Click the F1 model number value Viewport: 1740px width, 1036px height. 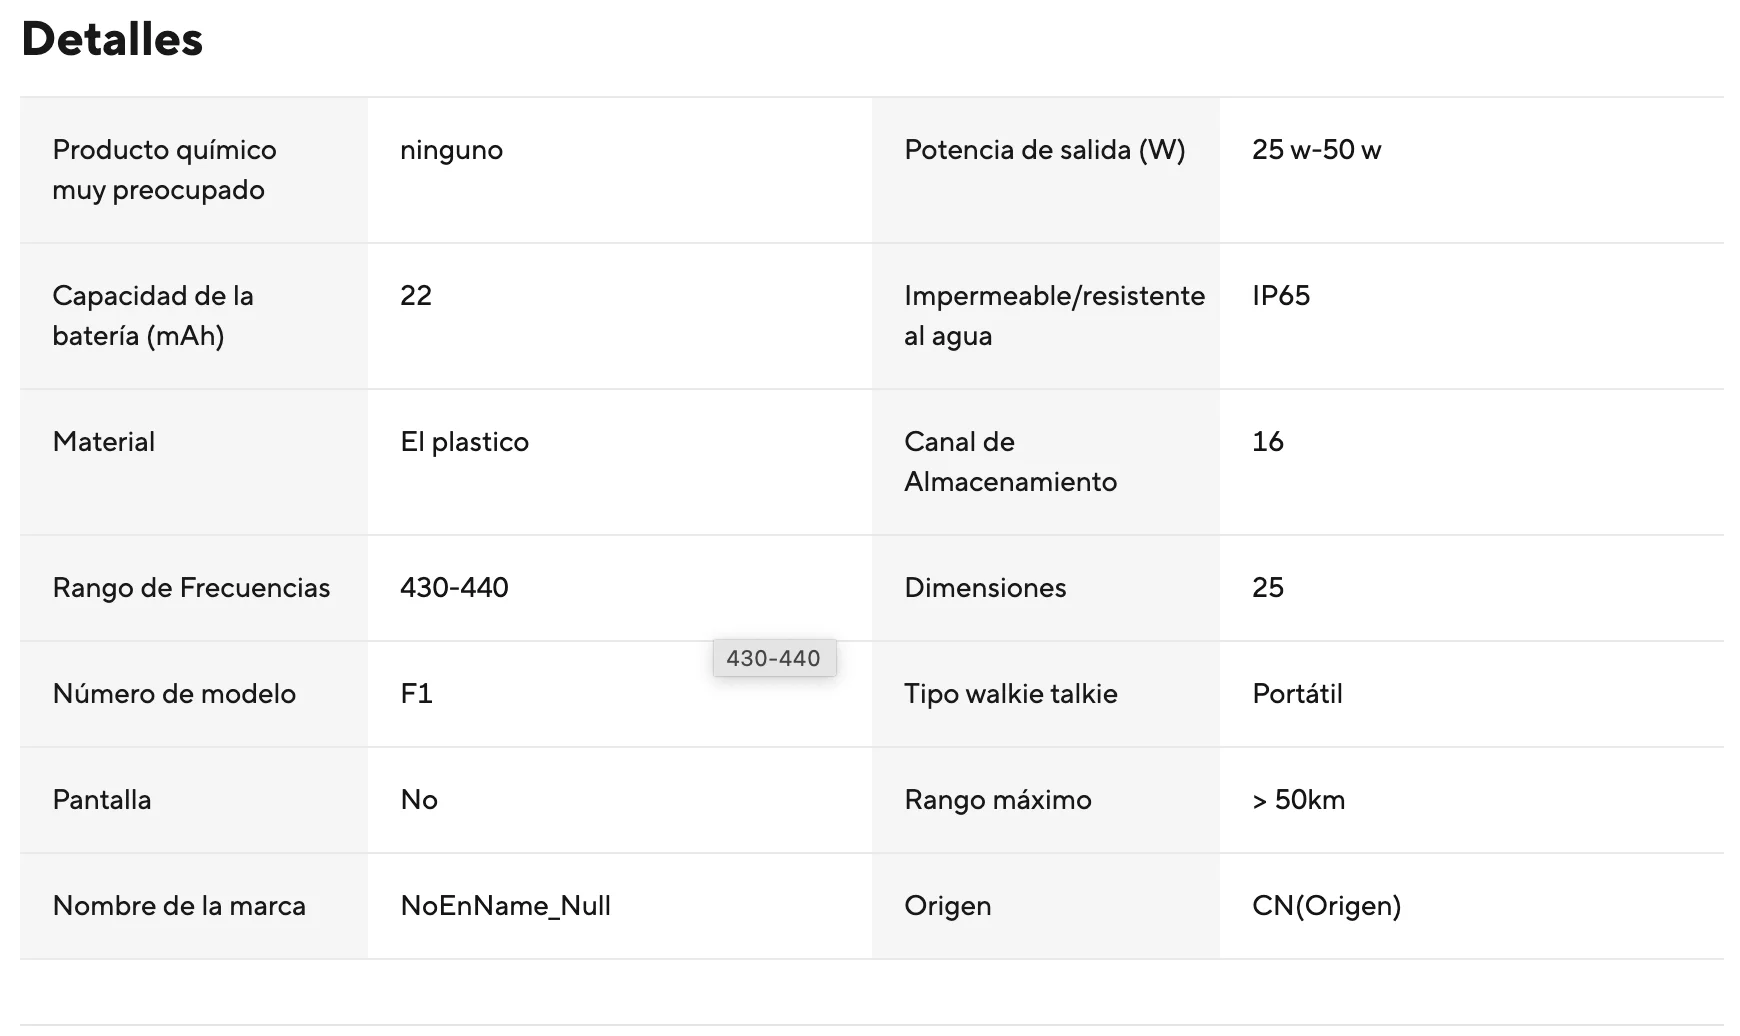416,694
